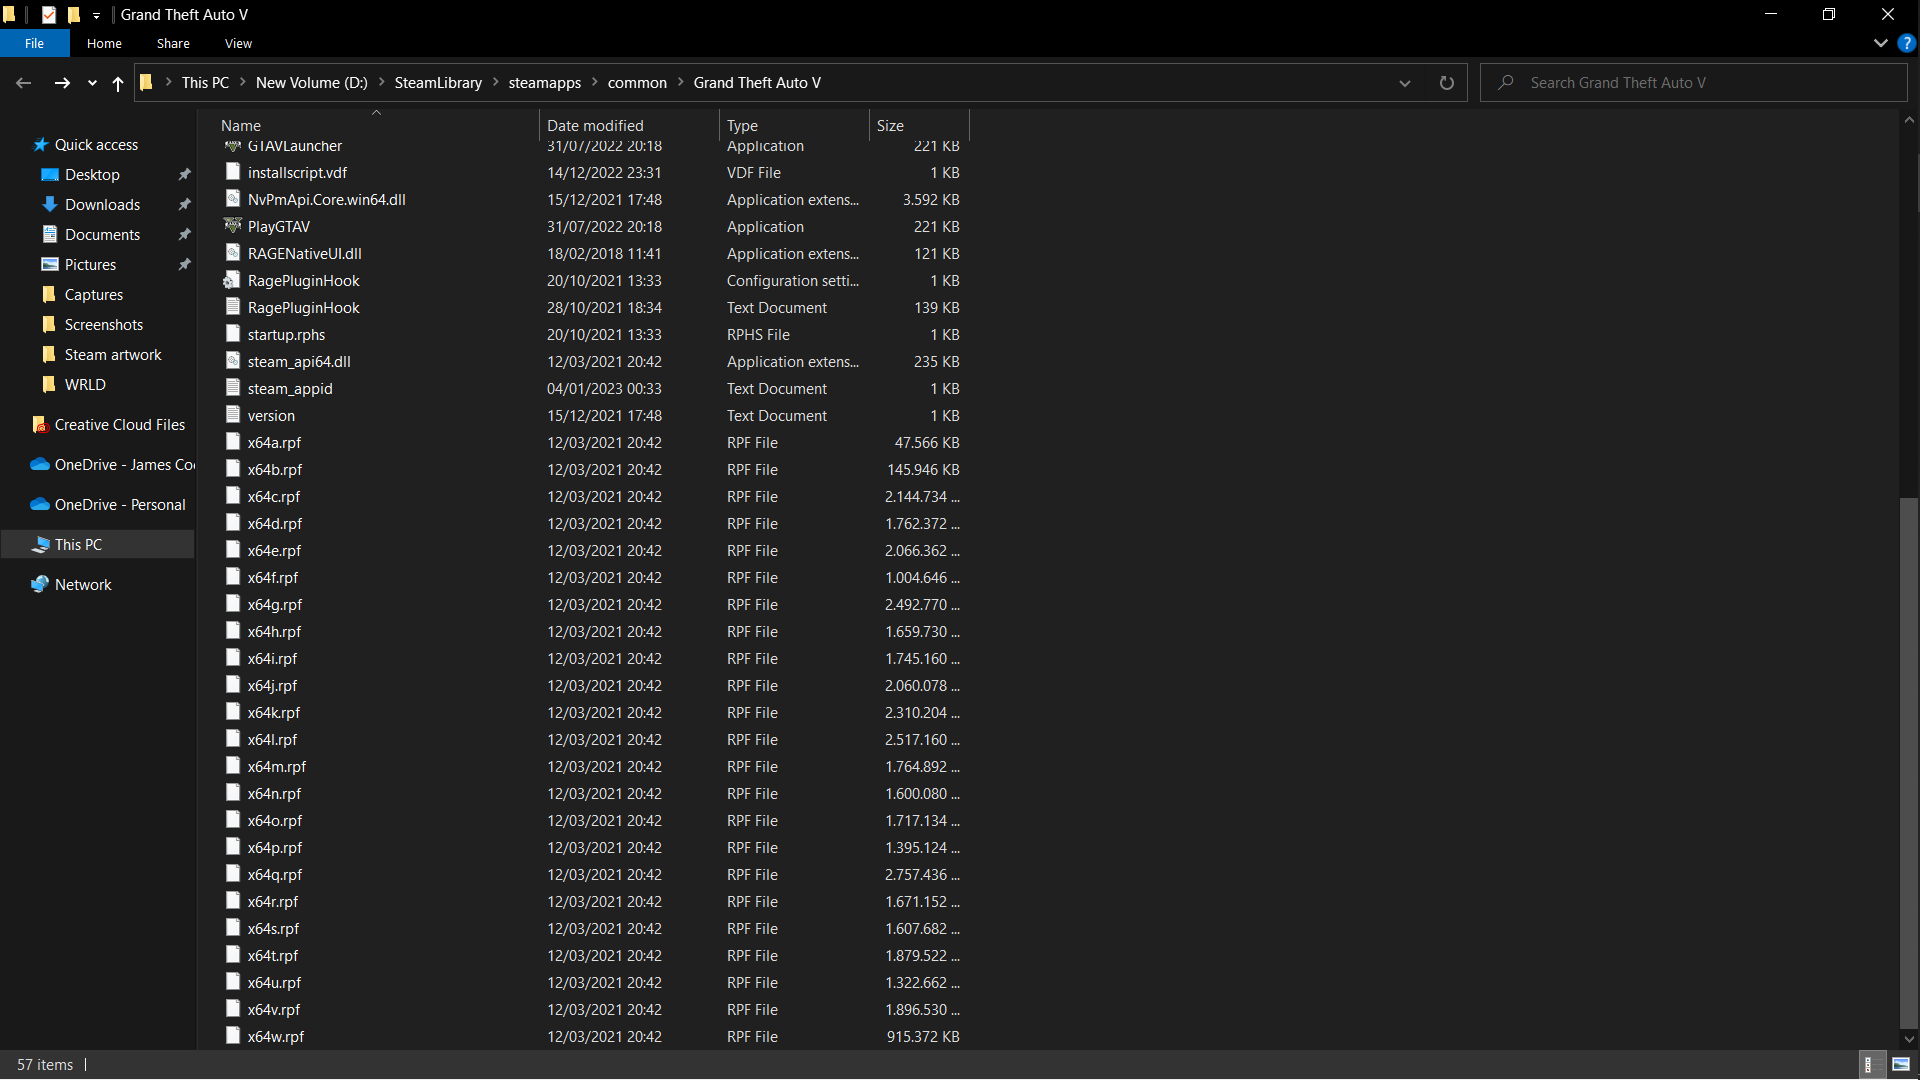The width and height of the screenshot is (1920, 1080).
Task: Select RagePluginHook text document icon
Action: pyautogui.click(x=233, y=307)
